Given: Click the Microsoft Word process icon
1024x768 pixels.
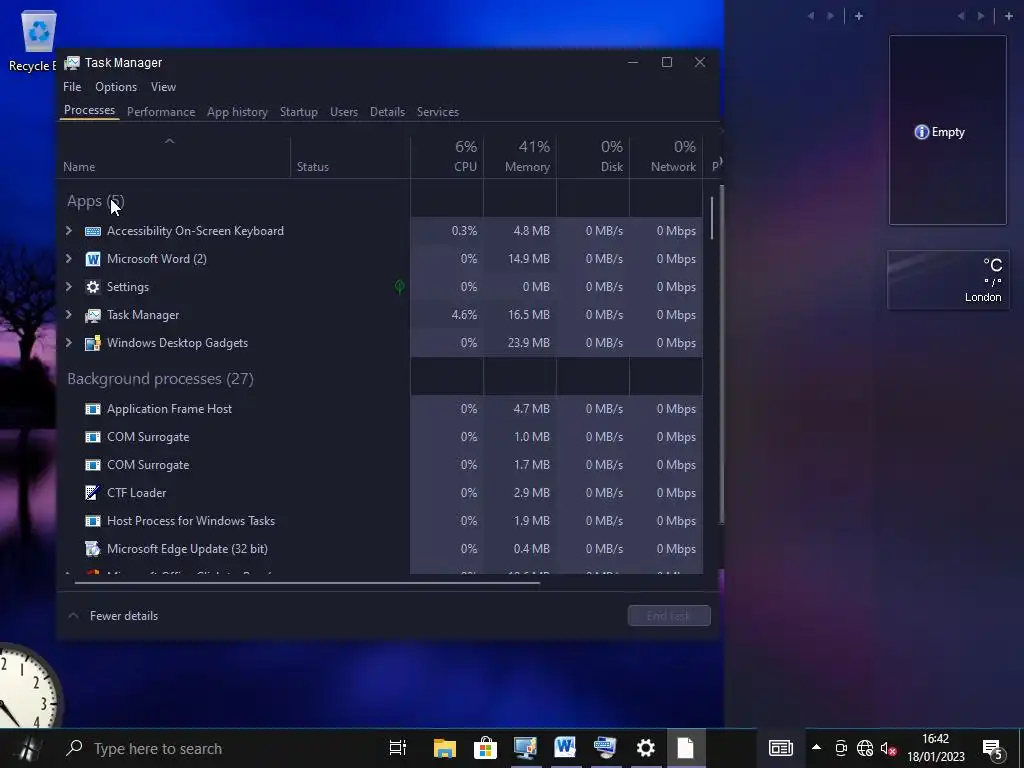Looking at the screenshot, I should (x=93, y=259).
